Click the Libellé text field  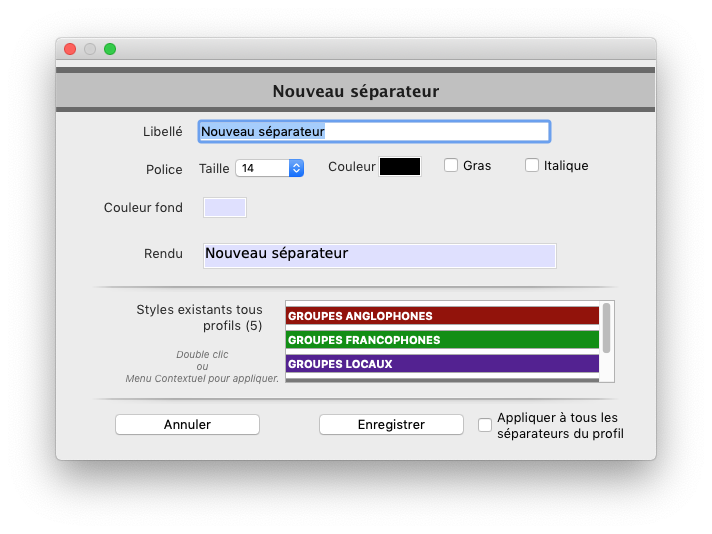point(374,132)
